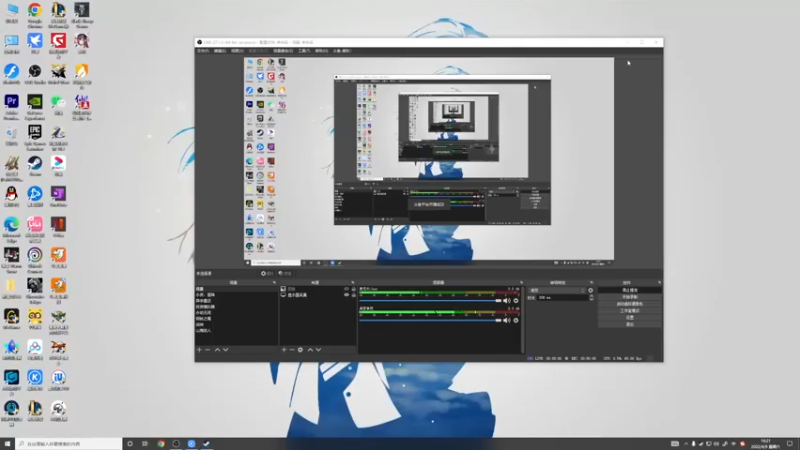The image size is (800, 450).
Task: Mute the first audio mixer channel speaker
Action: [507, 301]
